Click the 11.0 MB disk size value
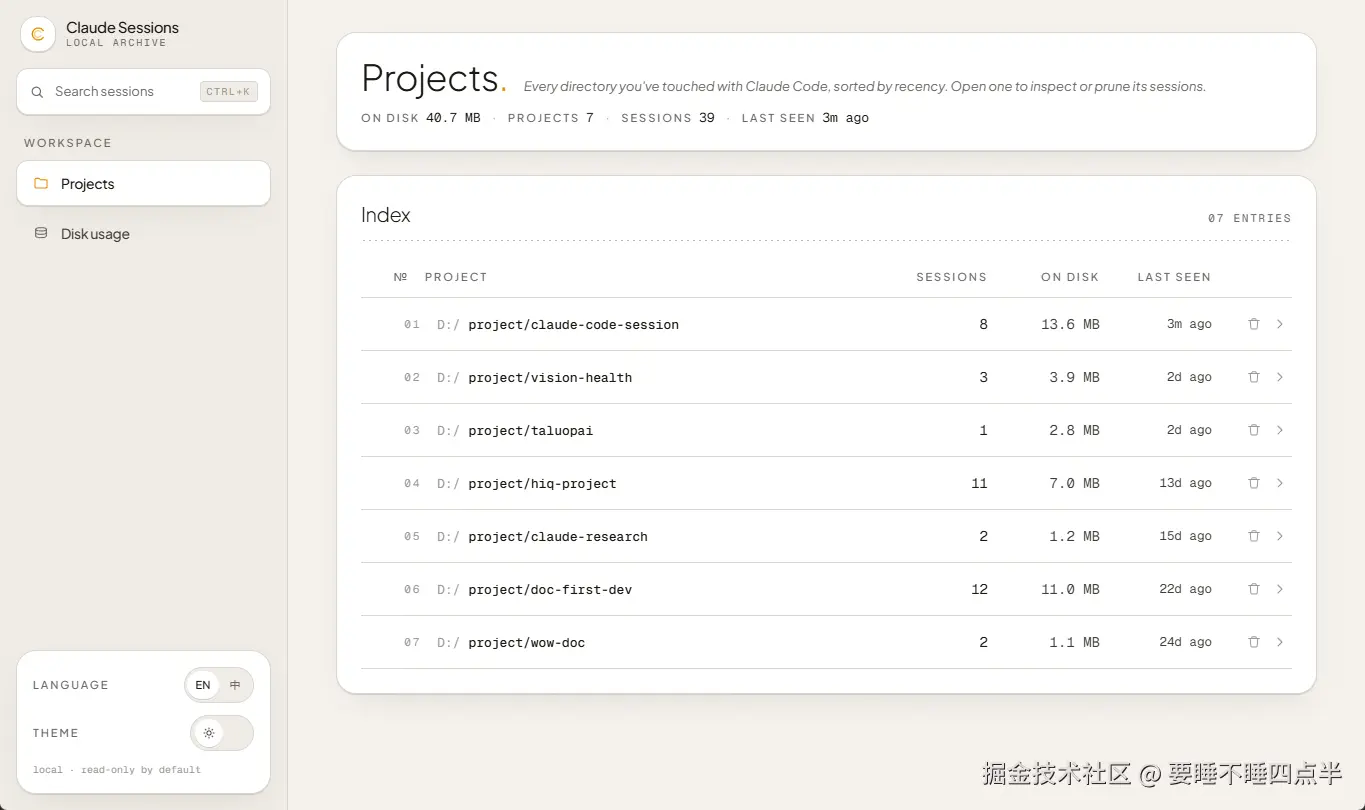Image resolution: width=1365 pixels, height=810 pixels. 1070,589
